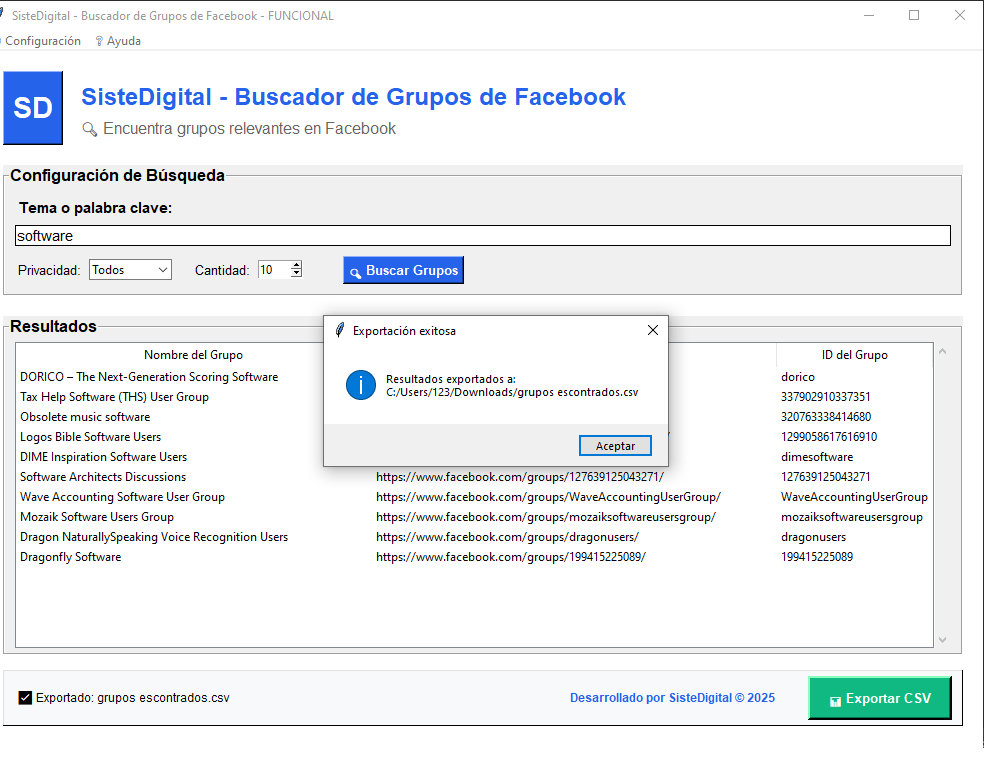984x768 pixels.
Task: Click the WaveAccountingUserGroup URL cell
Action: tap(548, 497)
